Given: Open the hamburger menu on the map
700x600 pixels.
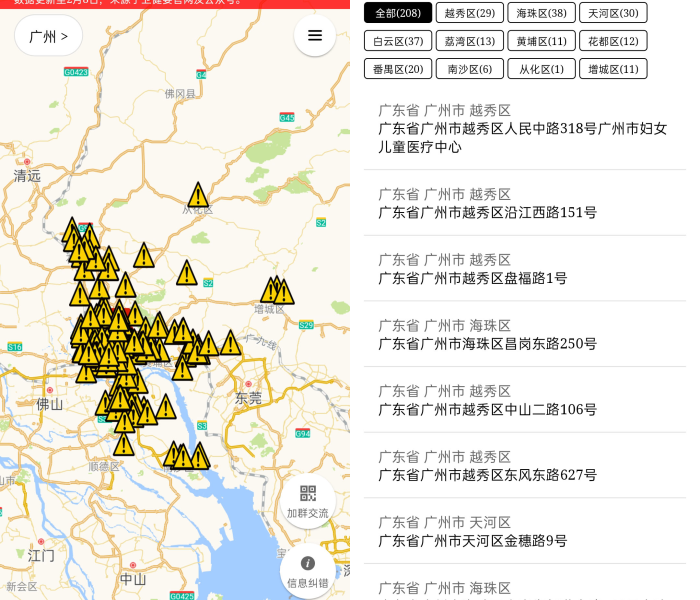Looking at the screenshot, I should click(315, 36).
